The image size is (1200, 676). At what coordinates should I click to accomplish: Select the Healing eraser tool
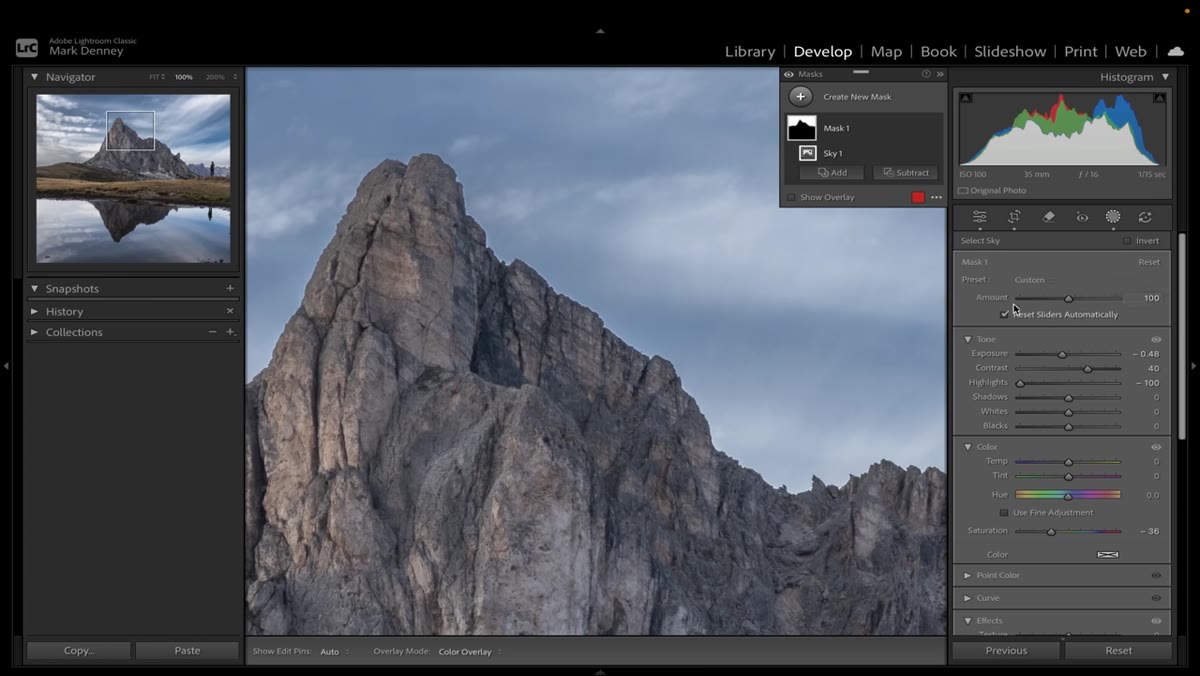coord(1048,217)
